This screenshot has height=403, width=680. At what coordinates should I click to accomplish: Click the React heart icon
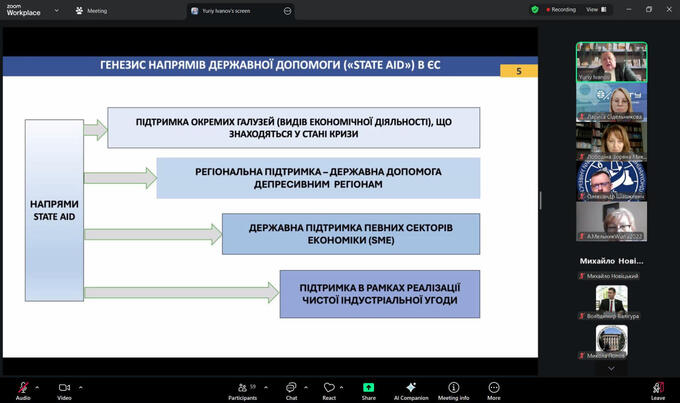point(329,388)
